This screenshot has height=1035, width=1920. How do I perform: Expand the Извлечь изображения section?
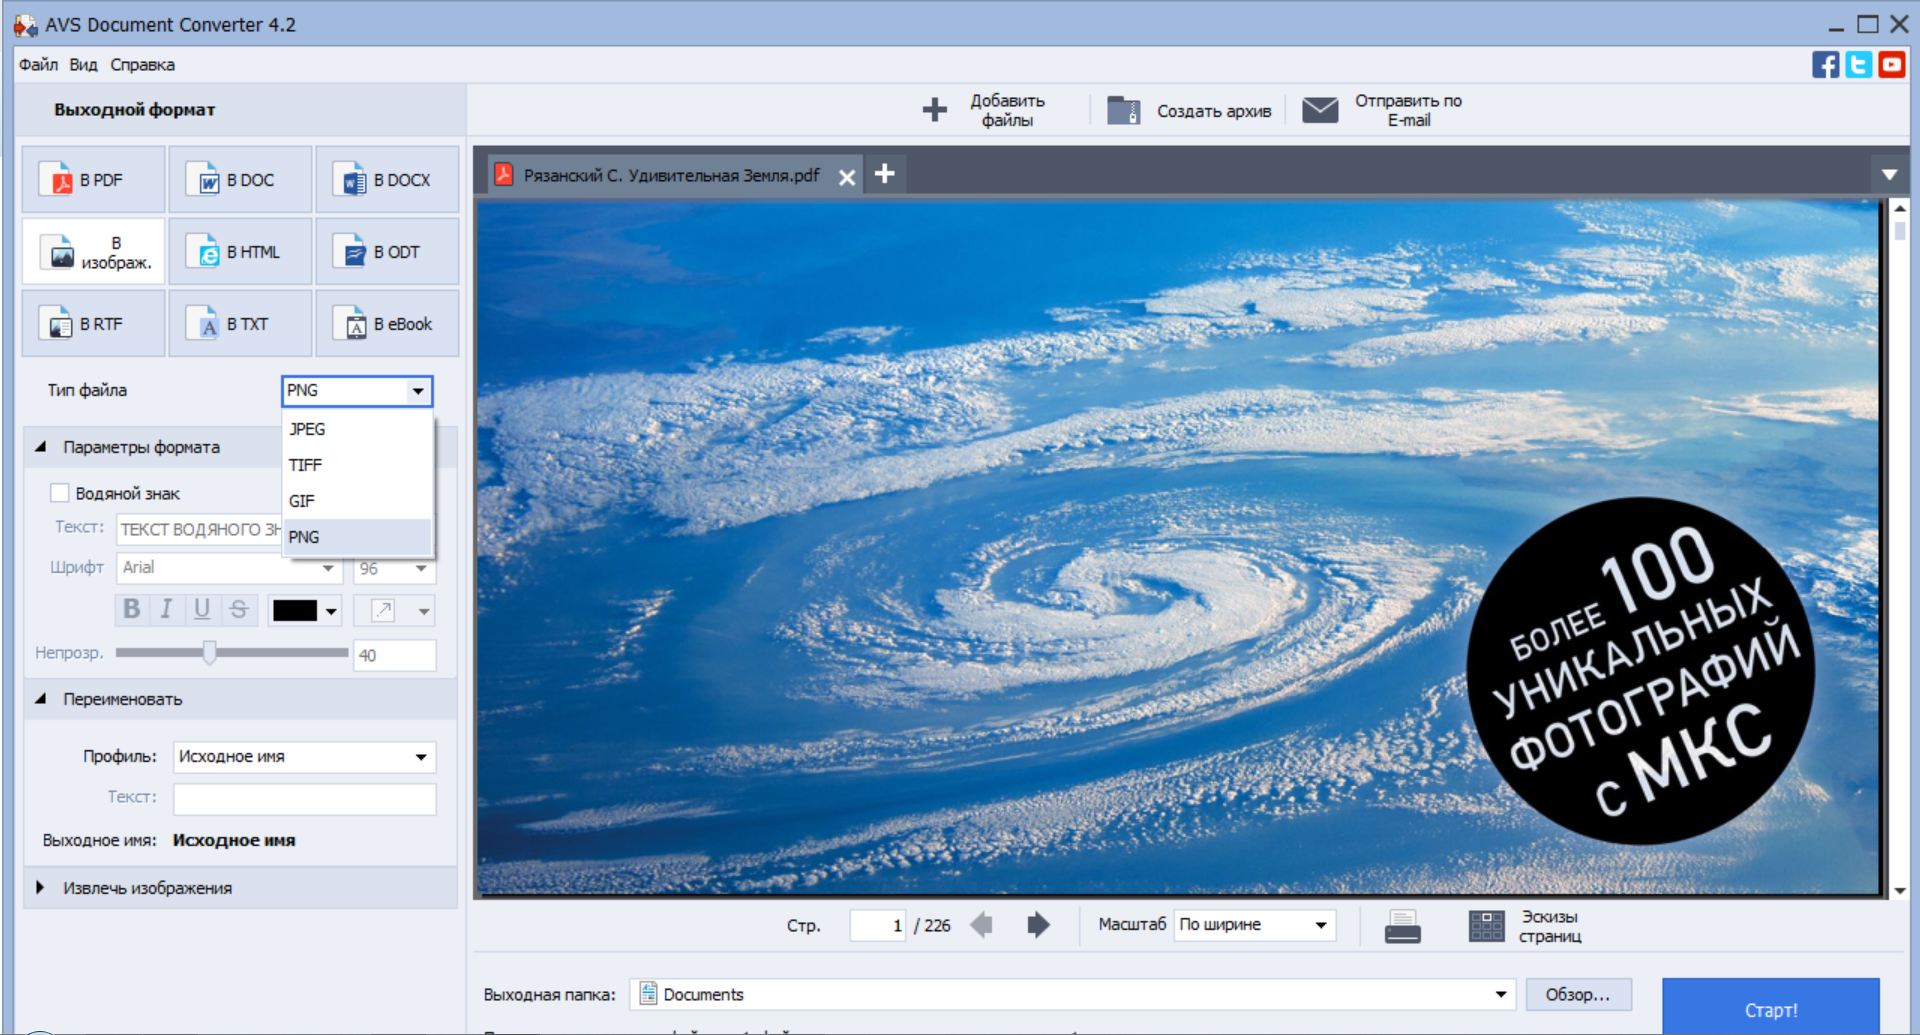click(41, 888)
